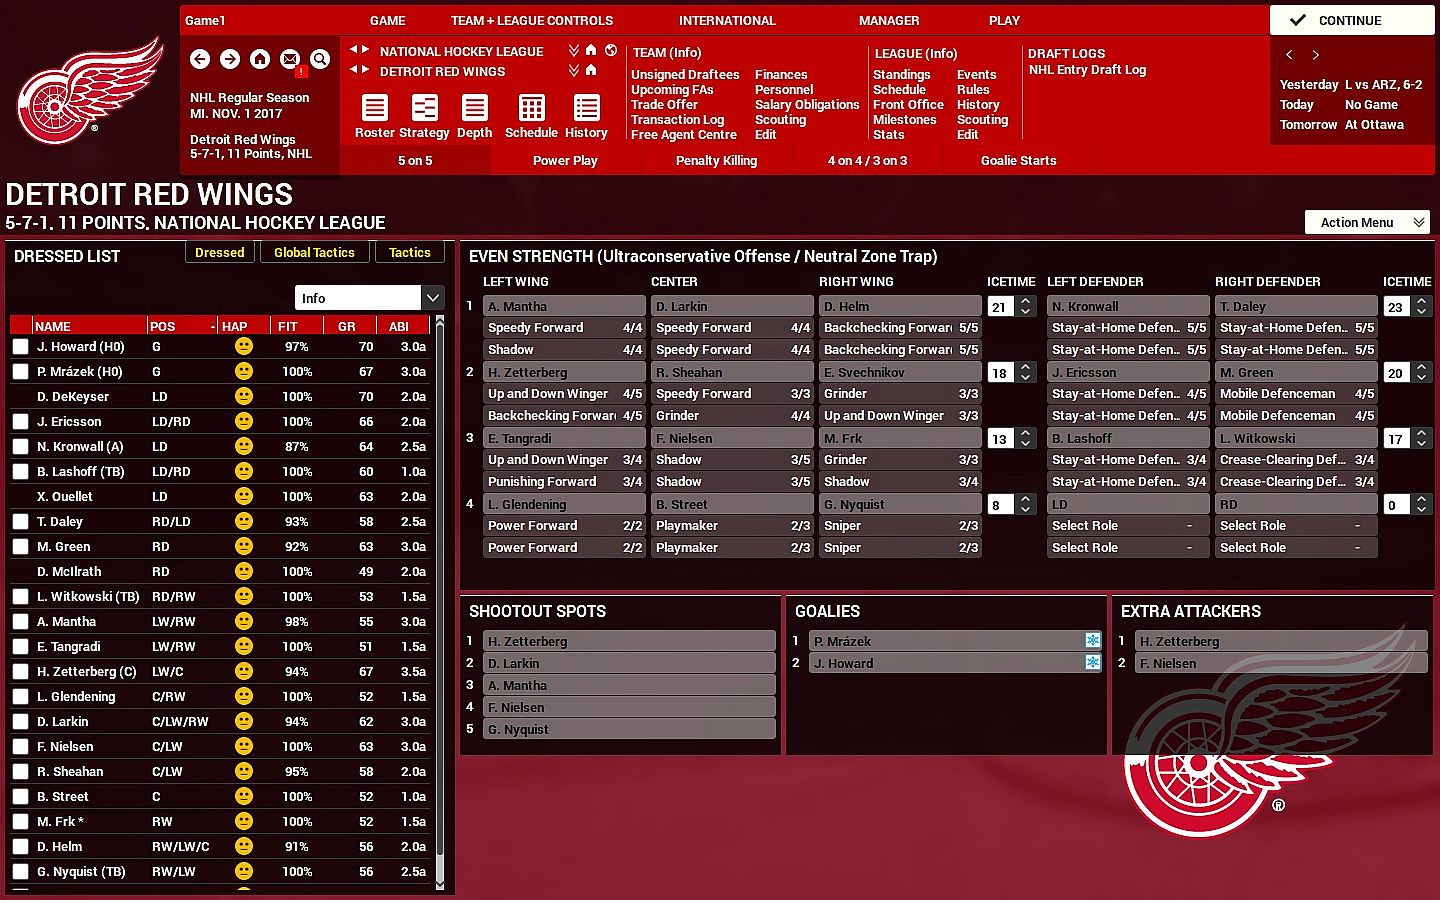Open the INTERNATIONAL menu

727,20
